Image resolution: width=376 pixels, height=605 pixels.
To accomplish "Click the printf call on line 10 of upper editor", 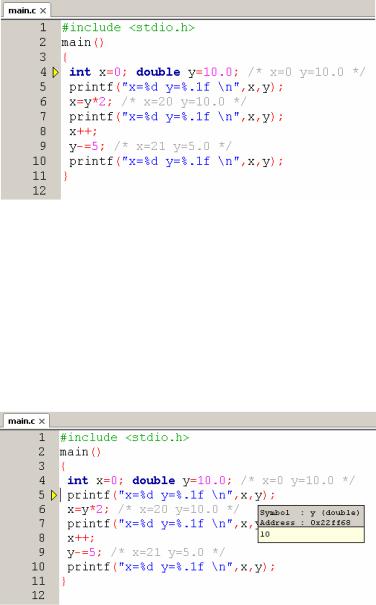I will pyautogui.click(x=176, y=161).
